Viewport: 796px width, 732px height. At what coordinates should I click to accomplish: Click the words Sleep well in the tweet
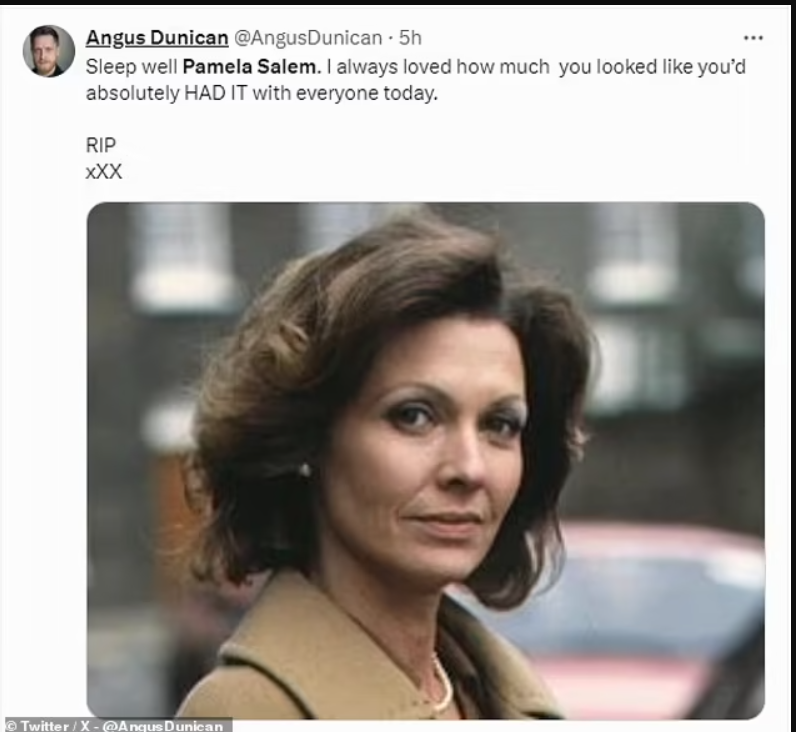[x=131, y=66]
